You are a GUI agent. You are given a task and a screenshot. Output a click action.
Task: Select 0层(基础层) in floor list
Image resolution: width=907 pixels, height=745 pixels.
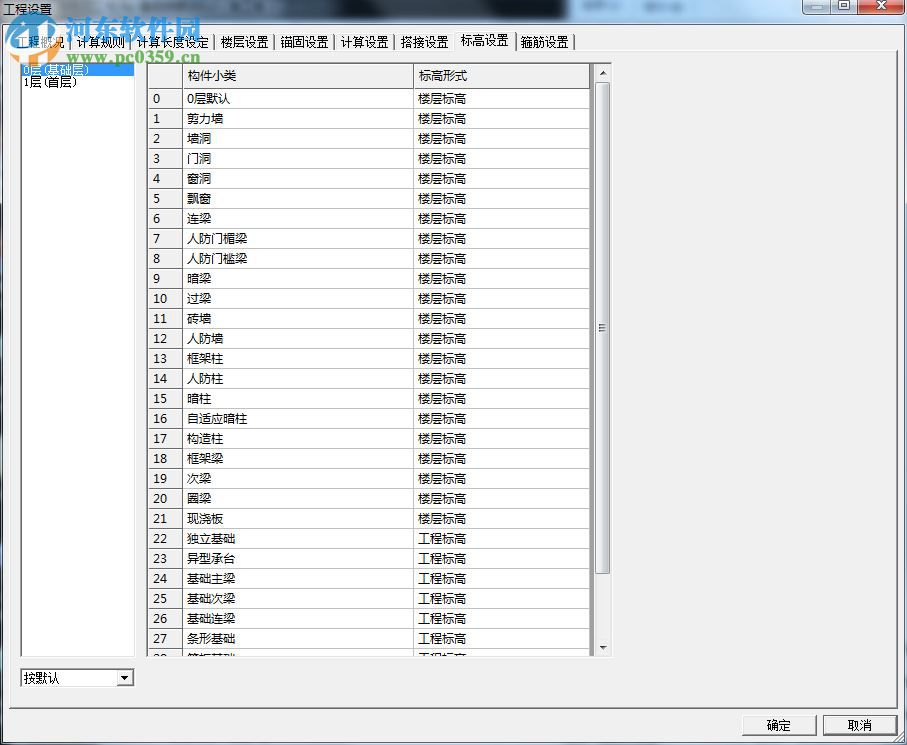click(x=78, y=70)
